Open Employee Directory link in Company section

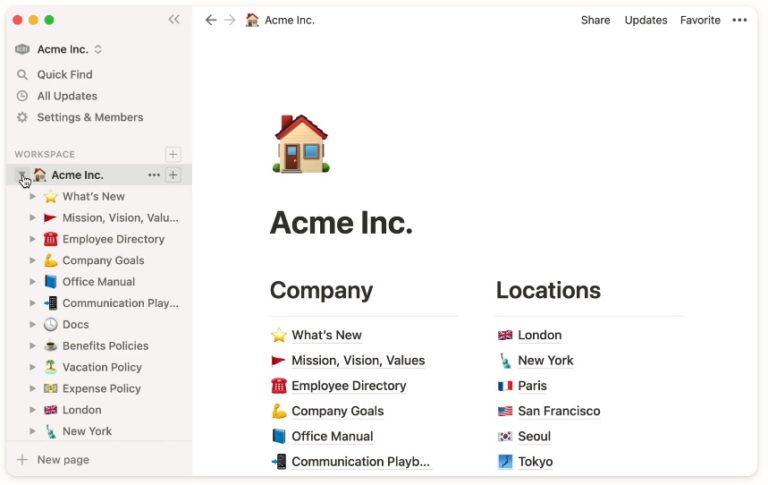pos(348,386)
